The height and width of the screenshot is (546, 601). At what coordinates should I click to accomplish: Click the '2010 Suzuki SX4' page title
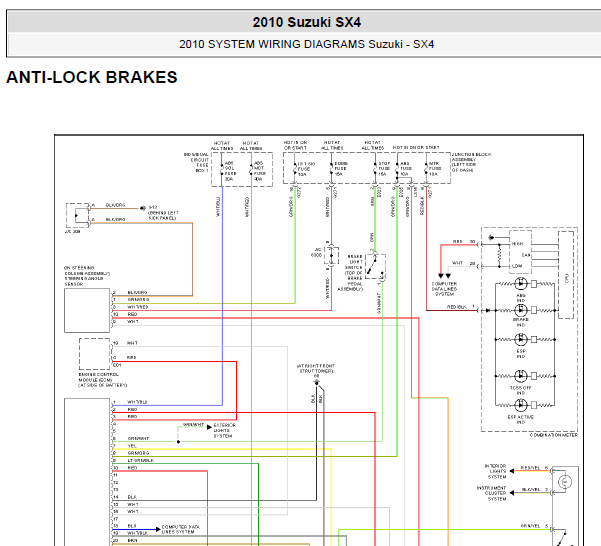point(307,22)
